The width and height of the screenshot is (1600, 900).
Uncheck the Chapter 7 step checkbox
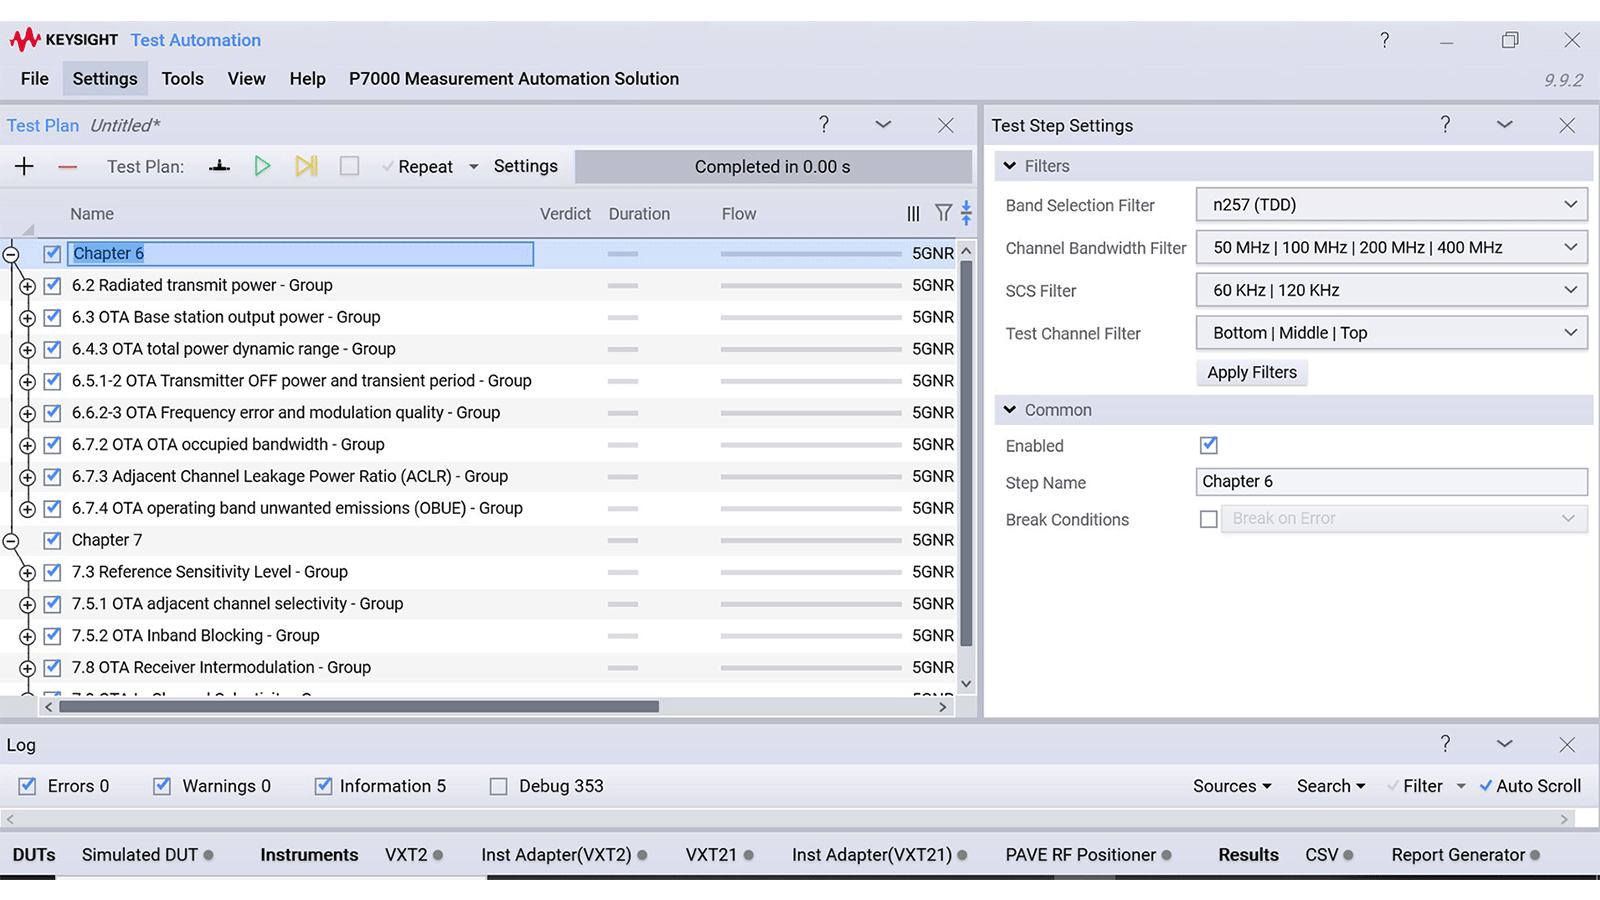click(53, 540)
